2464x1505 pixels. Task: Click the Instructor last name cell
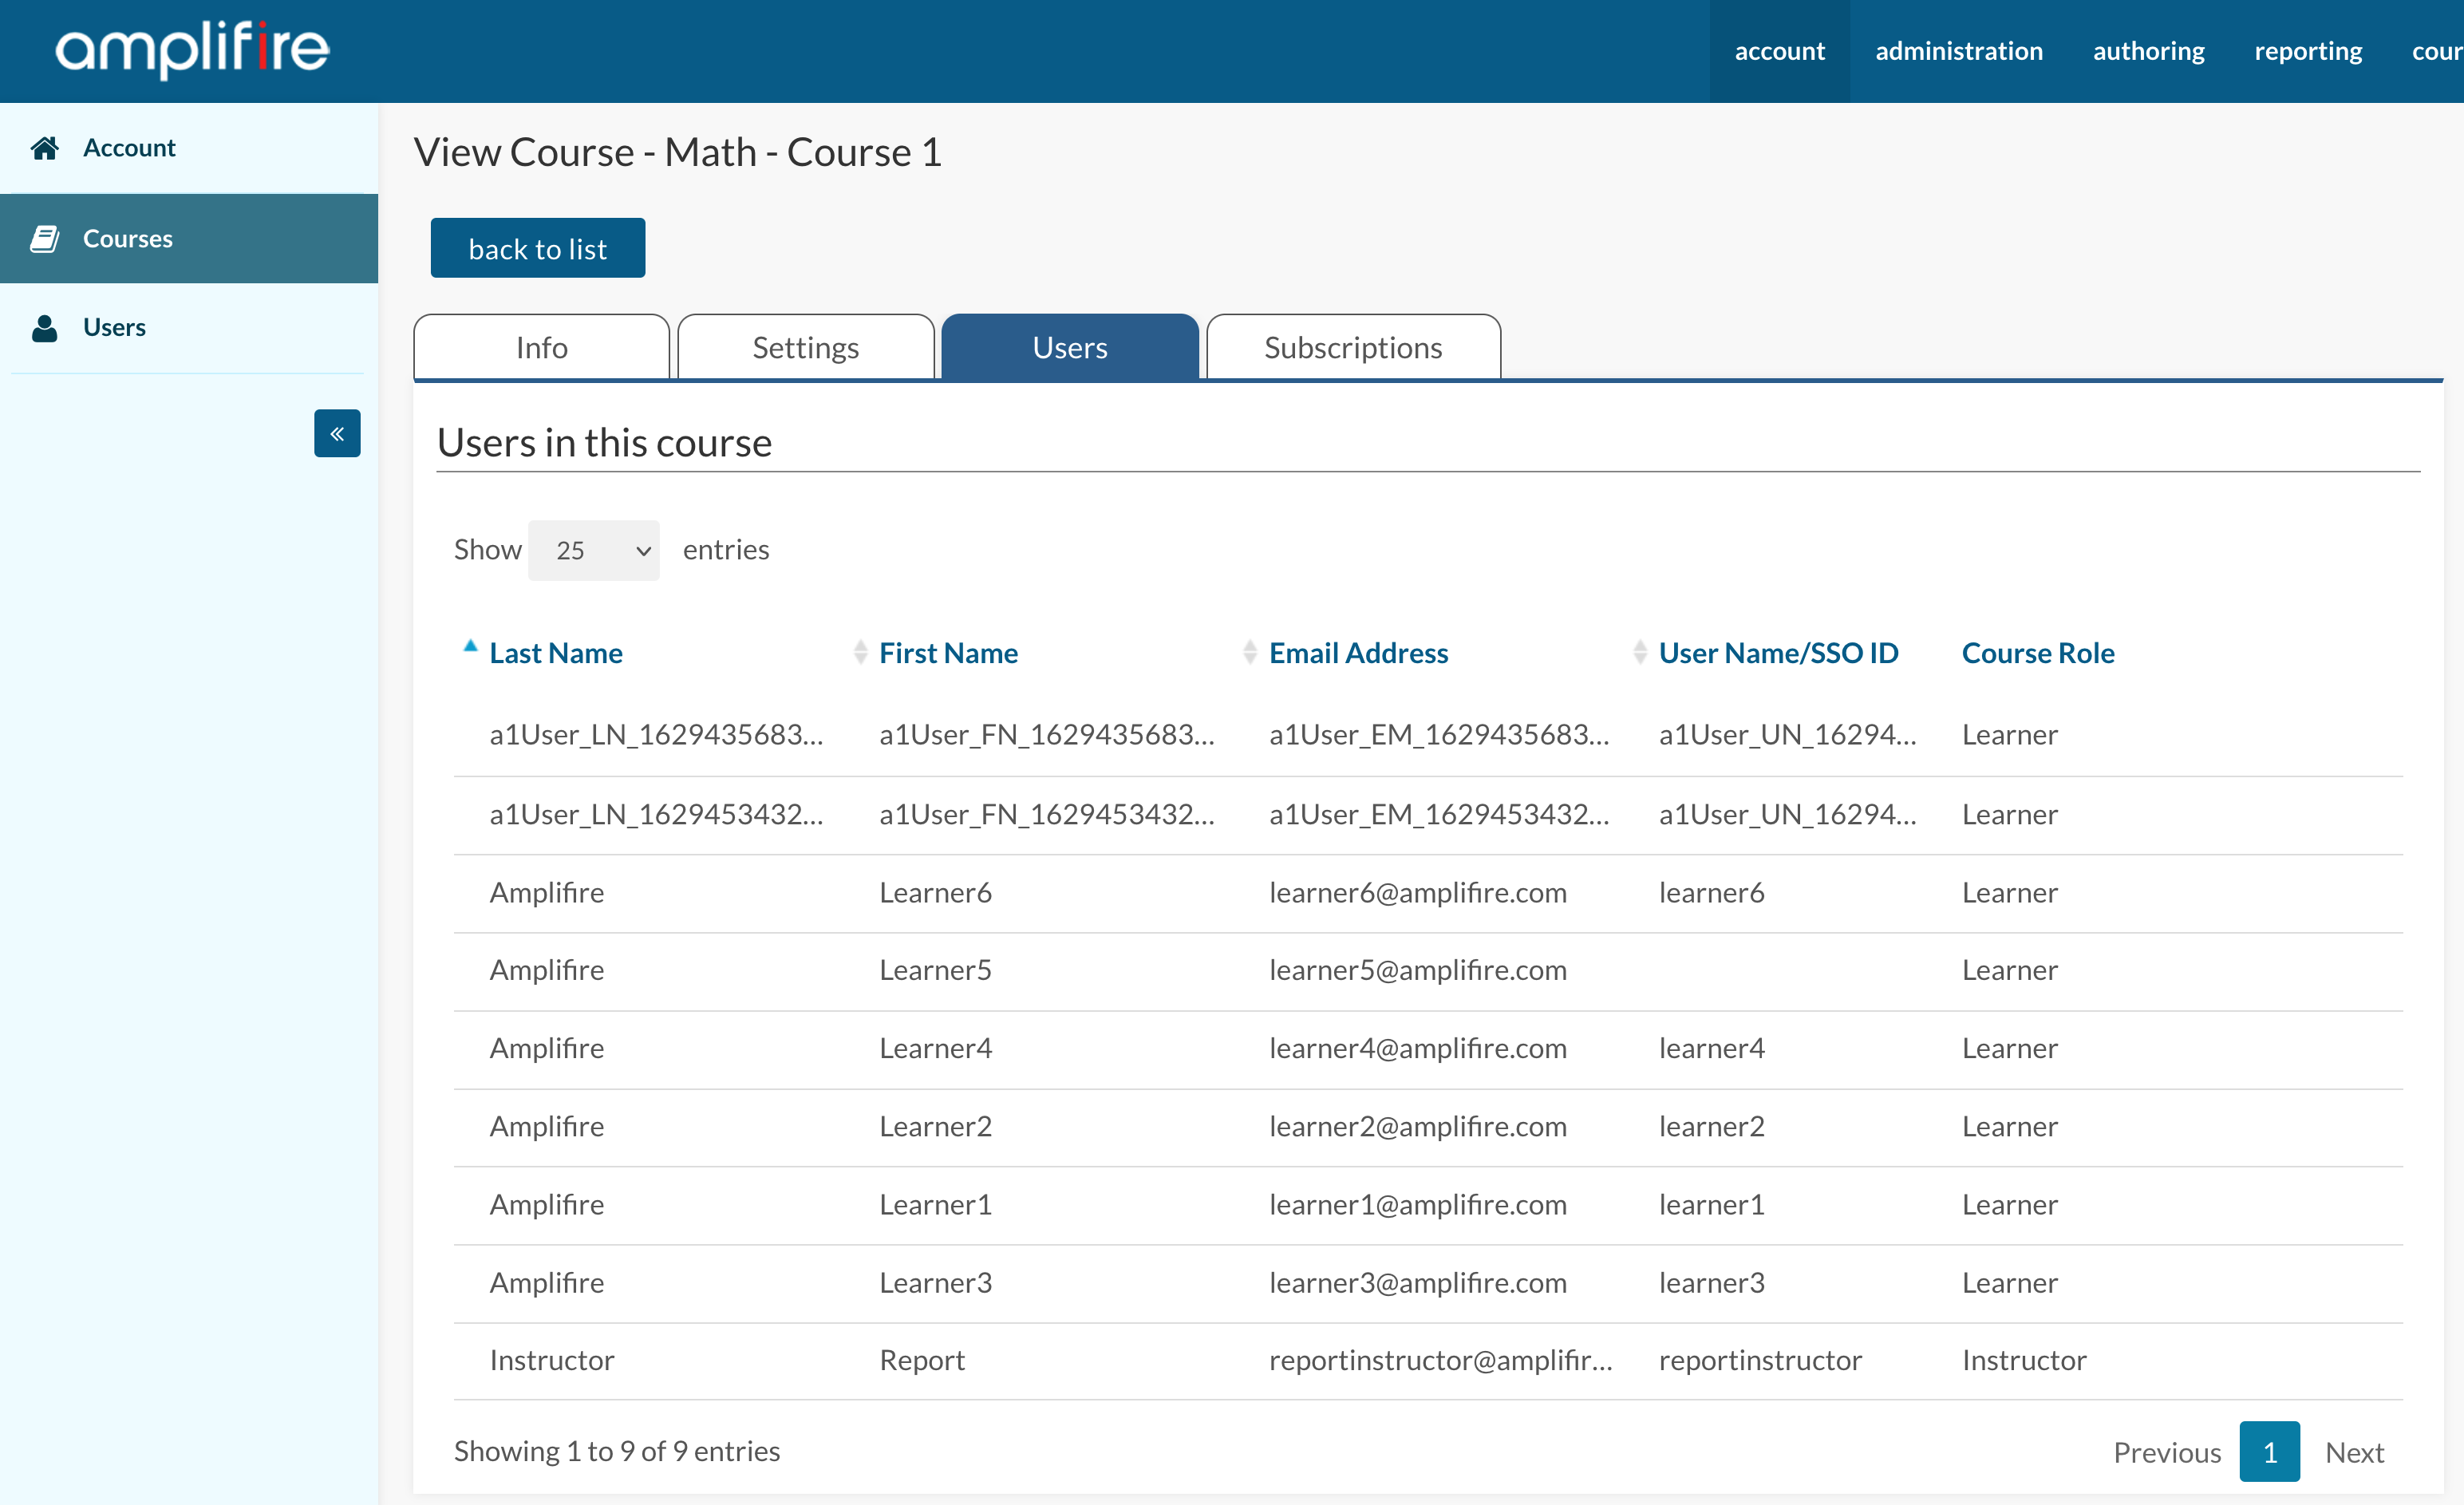pos(552,1360)
